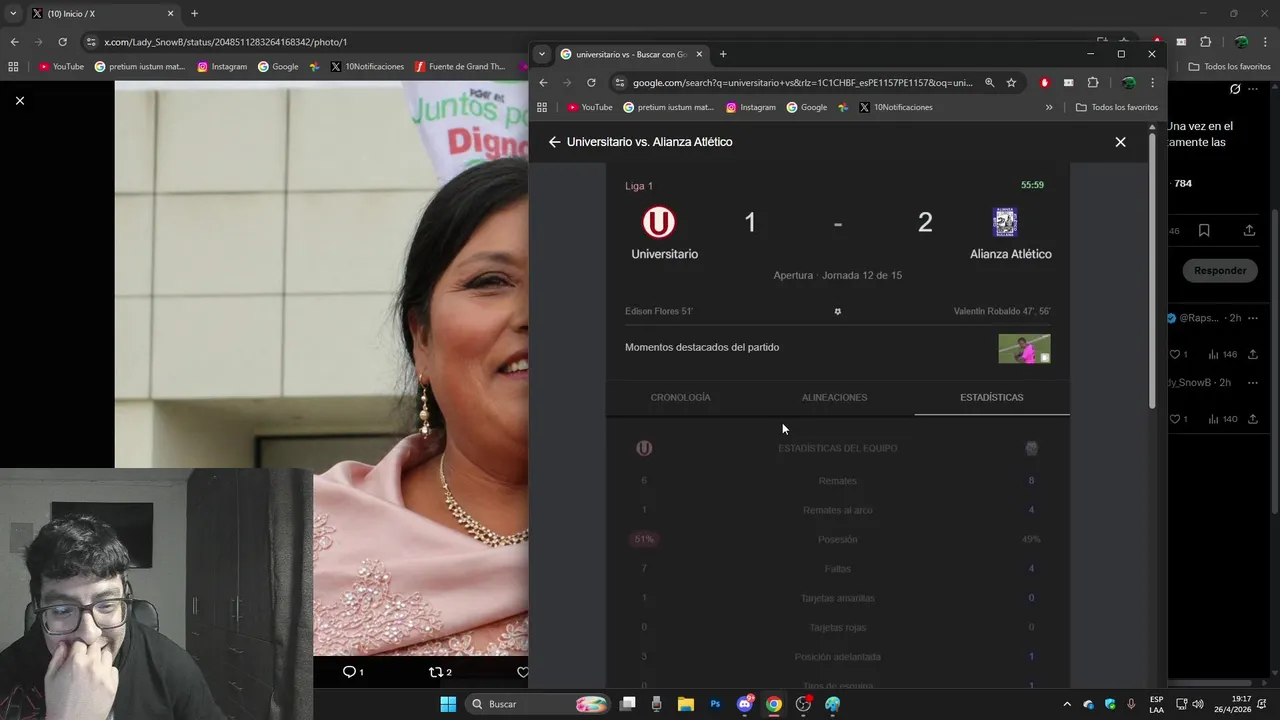Screen dimensions: 1280x720
Task: Open Google bookmark in the X window
Action: [278, 67]
